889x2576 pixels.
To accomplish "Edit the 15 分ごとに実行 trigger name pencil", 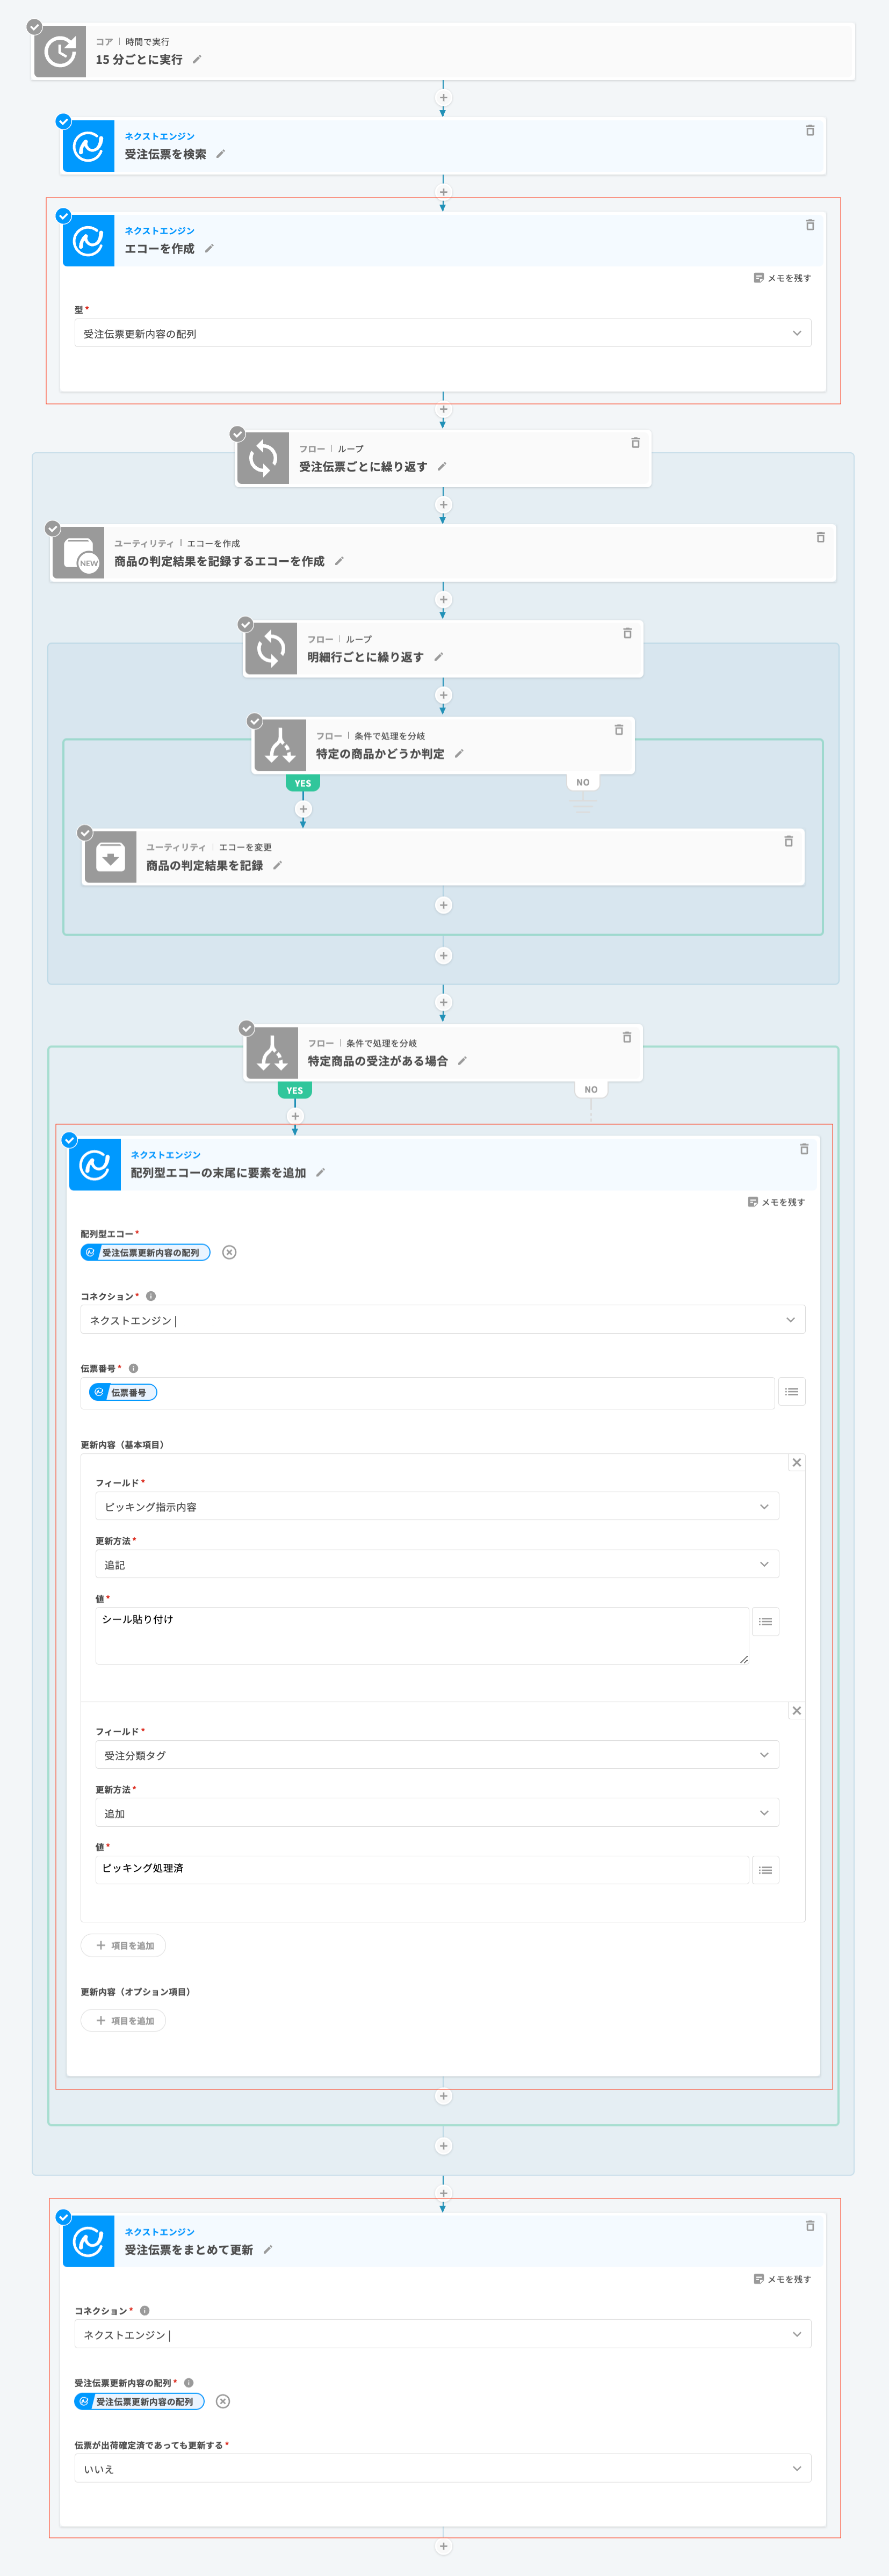I will coord(197,60).
